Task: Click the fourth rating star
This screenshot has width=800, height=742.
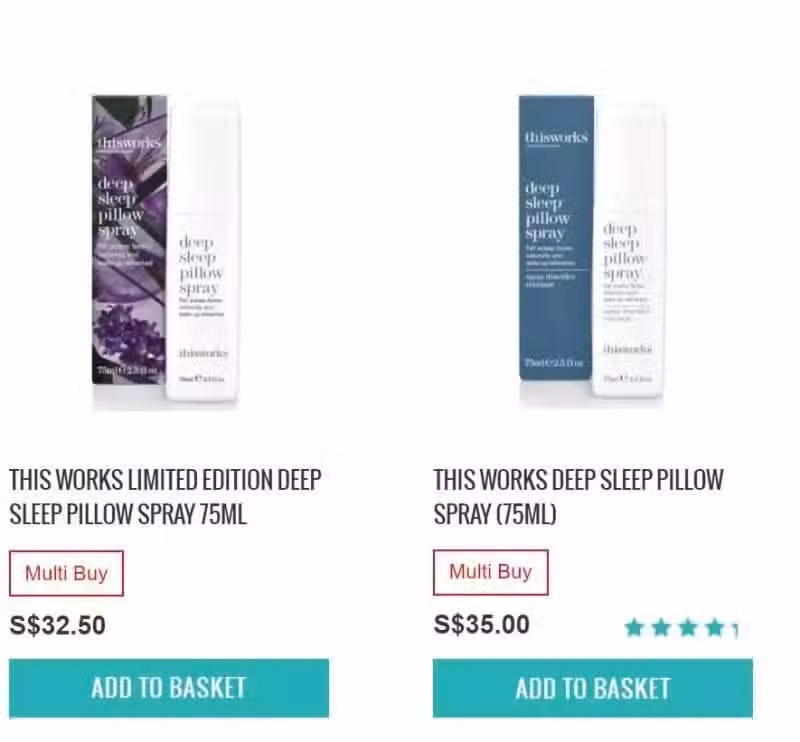Action: [x=715, y=627]
